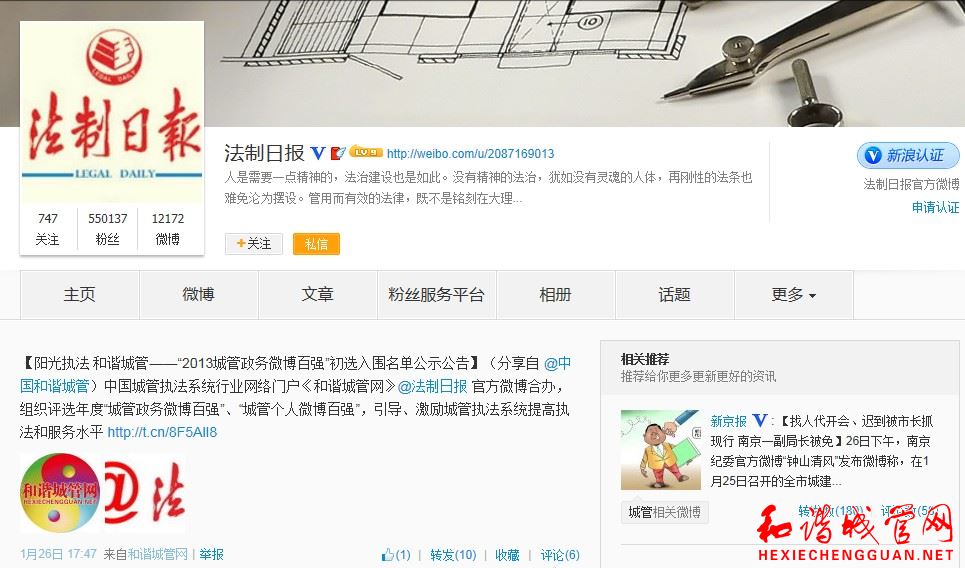Open the 和谐城管网 post image thumbnail
The height and width of the screenshot is (568, 965).
pyautogui.click(x=103, y=493)
